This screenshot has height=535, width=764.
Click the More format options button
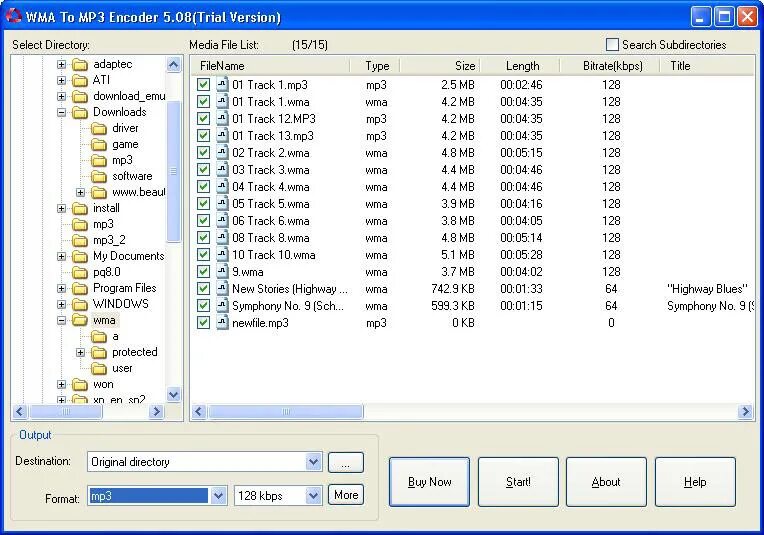[346, 495]
